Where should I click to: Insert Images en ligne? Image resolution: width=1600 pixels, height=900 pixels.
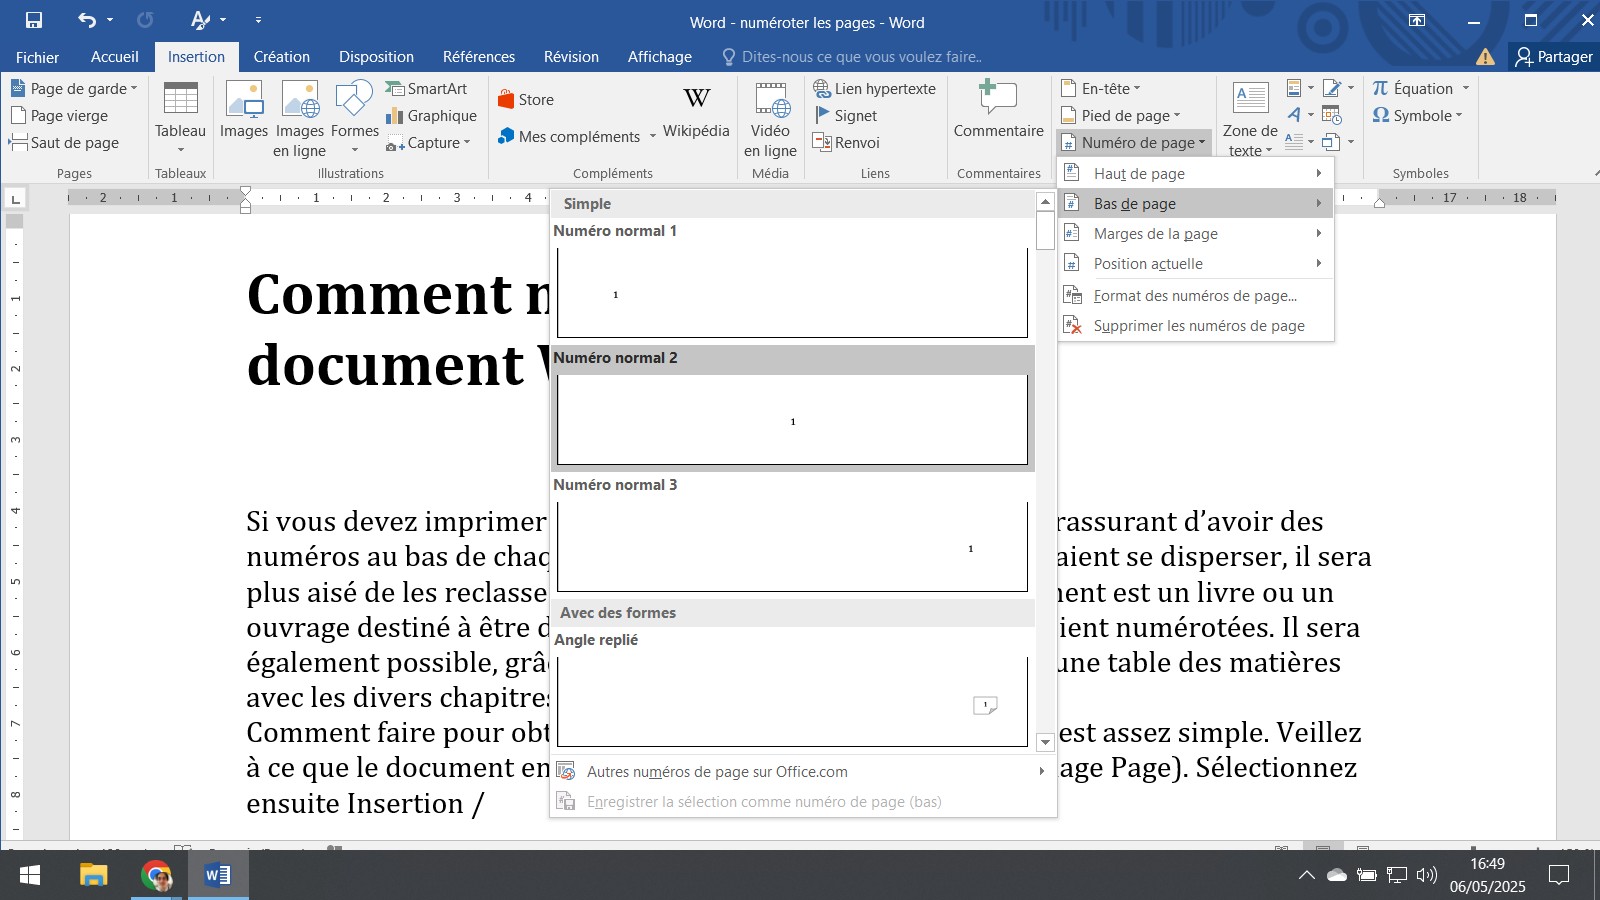point(300,118)
